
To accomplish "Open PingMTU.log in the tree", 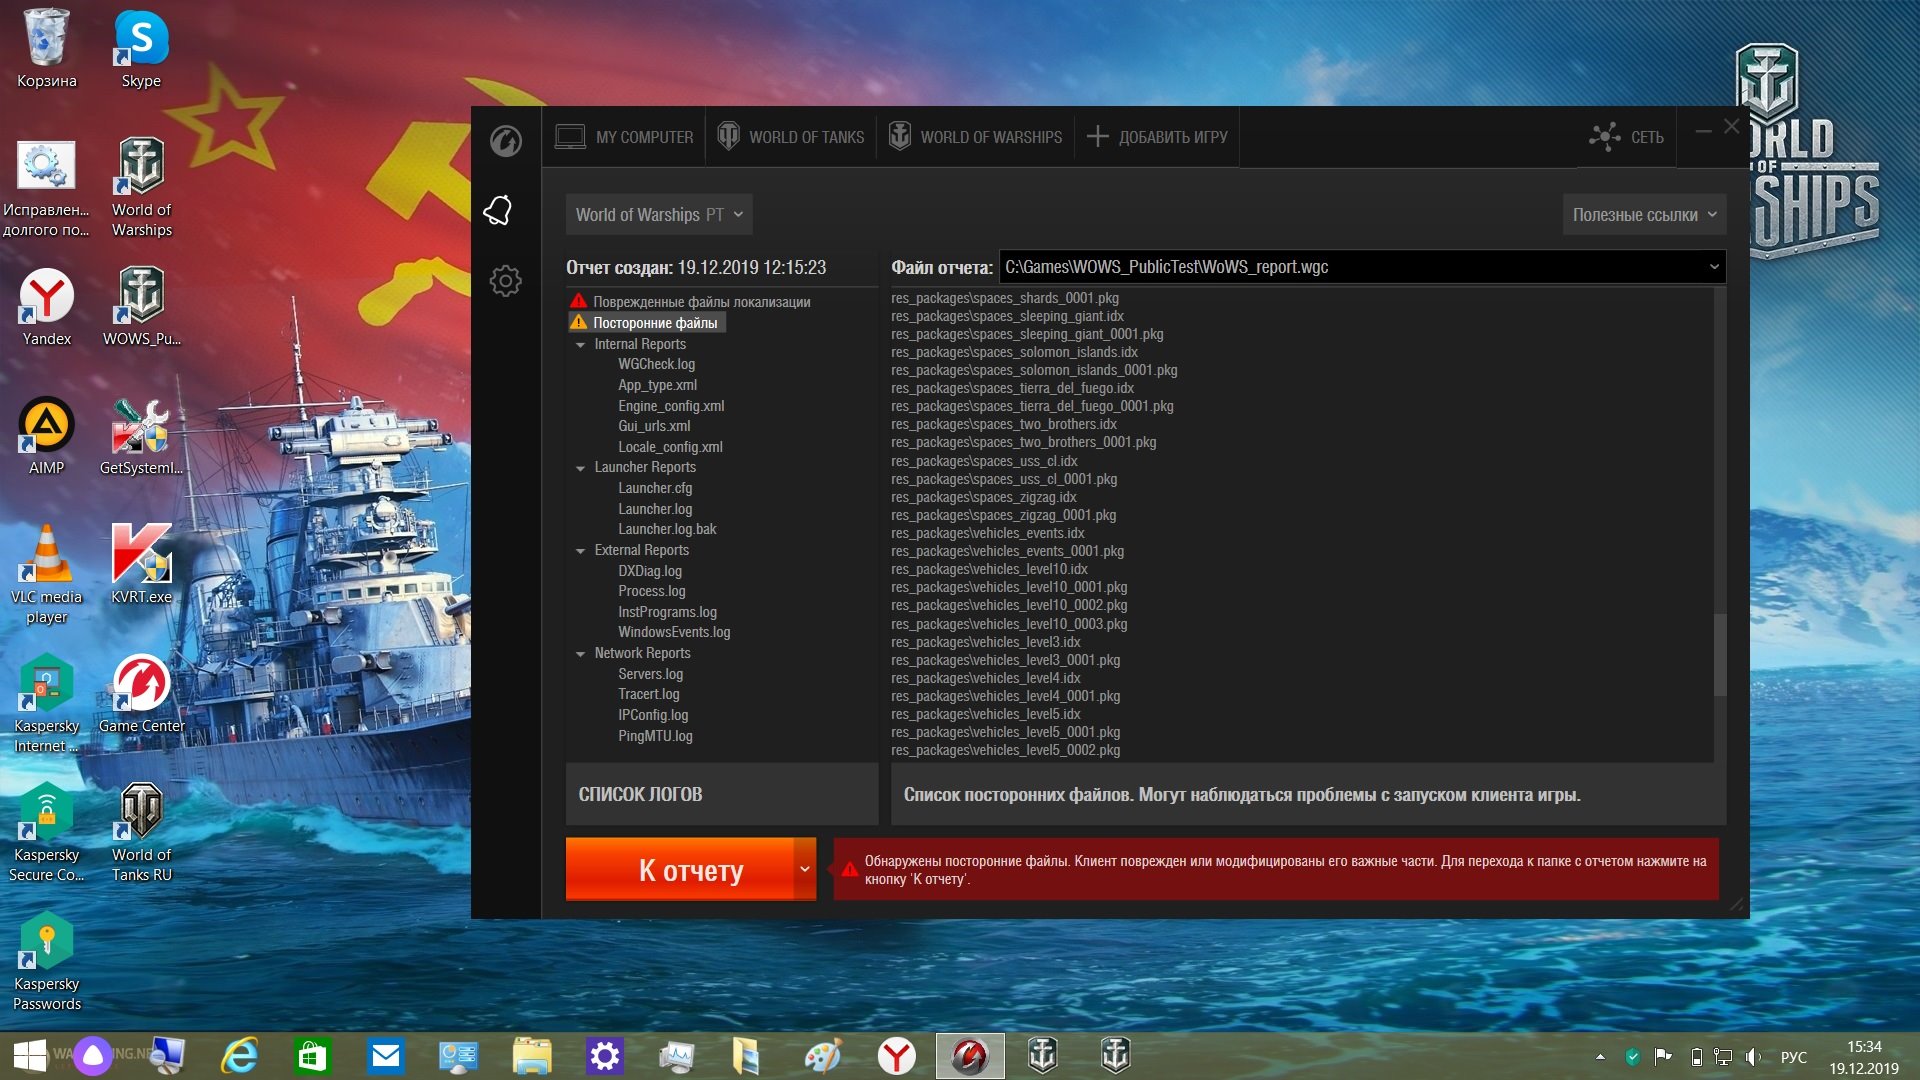I will [x=655, y=736].
